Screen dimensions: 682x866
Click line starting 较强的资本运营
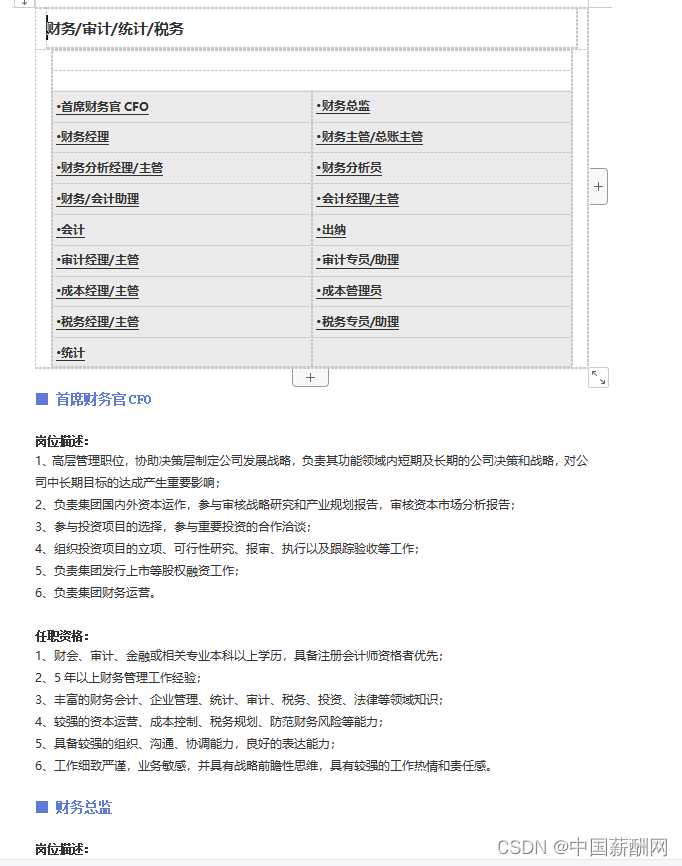[209, 722]
